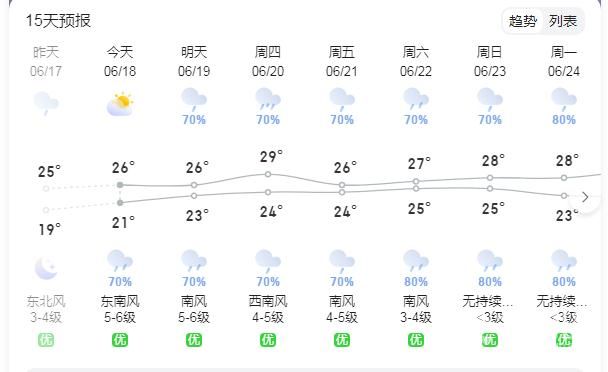Select the 昨天 06/17 column header
Viewport: 608px width, 372px height.
[x=46, y=61]
